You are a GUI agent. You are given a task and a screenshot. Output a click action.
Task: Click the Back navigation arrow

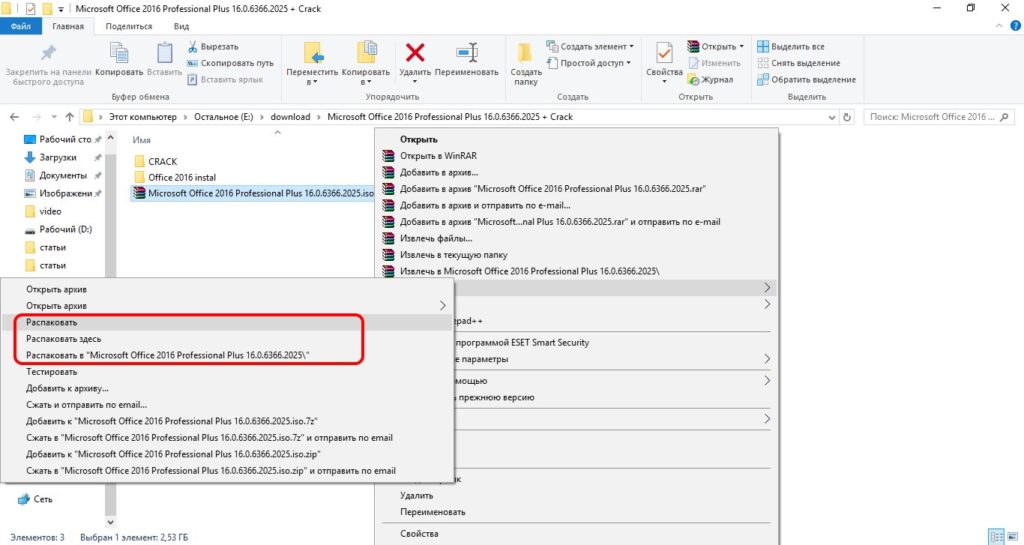(x=14, y=117)
